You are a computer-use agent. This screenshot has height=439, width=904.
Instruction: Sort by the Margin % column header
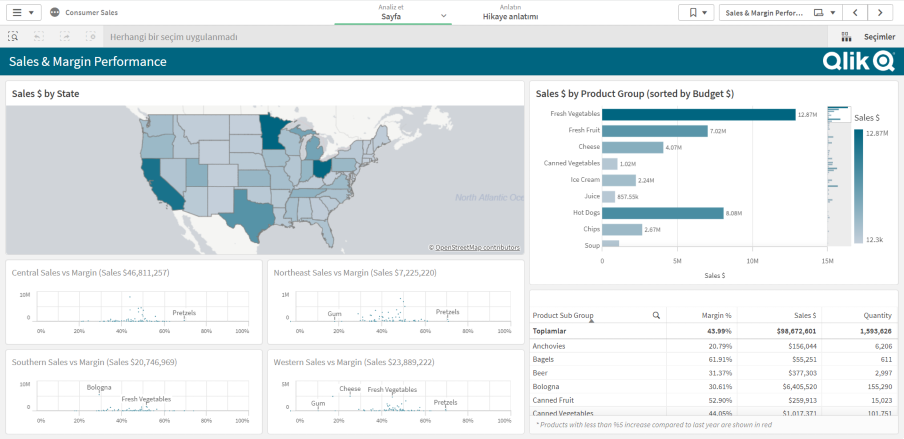point(716,315)
